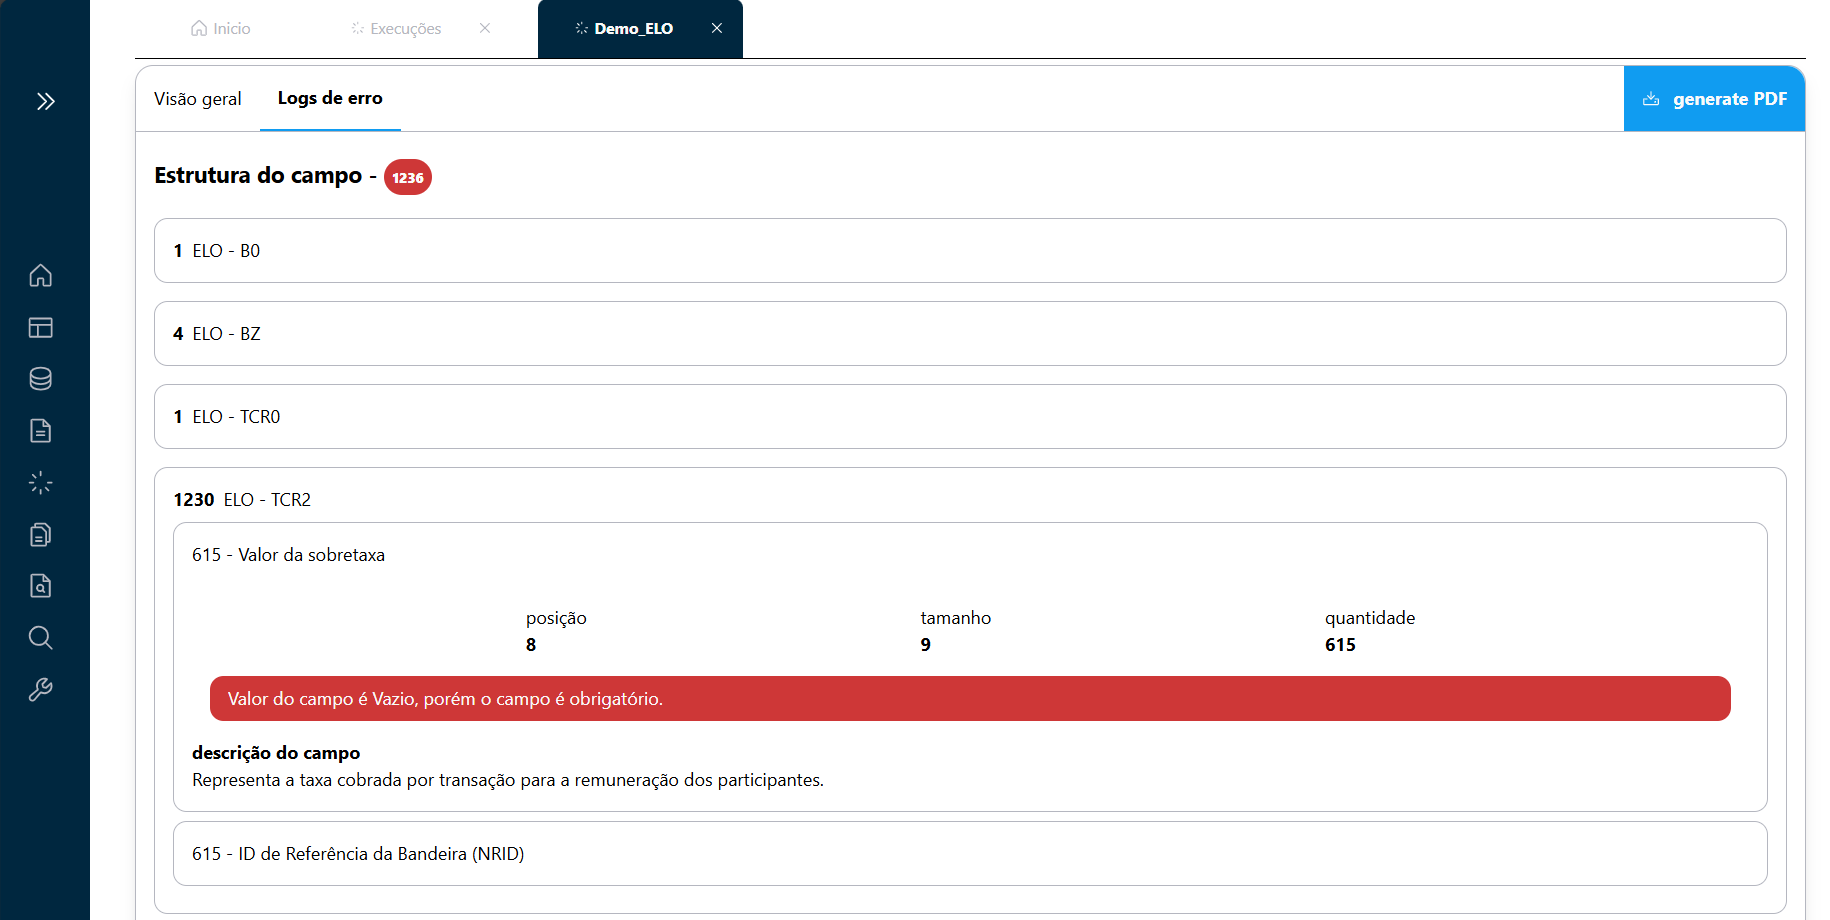Expand the sidebar with double-chevron icon
The width and height of the screenshot is (1830, 920).
click(x=45, y=101)
